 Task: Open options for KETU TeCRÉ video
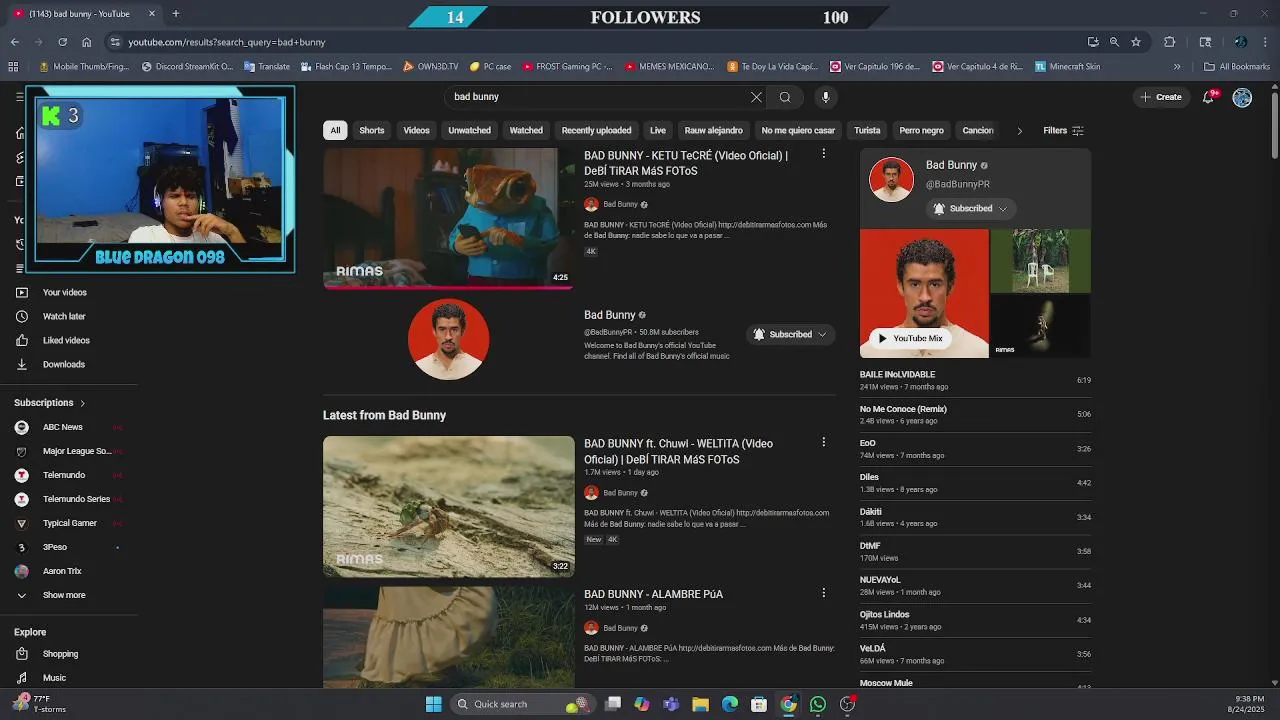coord(823,154)
